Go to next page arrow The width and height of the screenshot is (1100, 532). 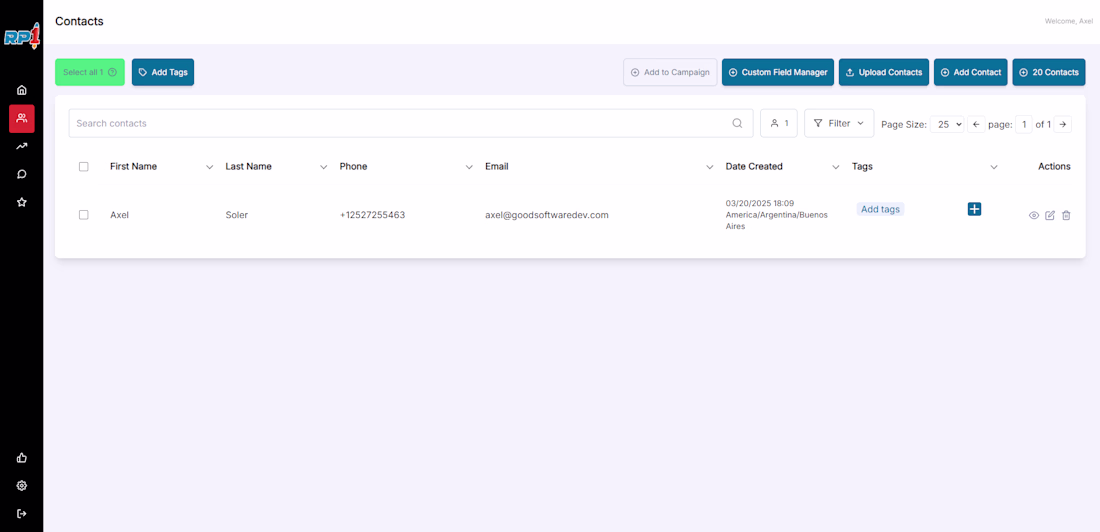click(x=1063, y=124)
